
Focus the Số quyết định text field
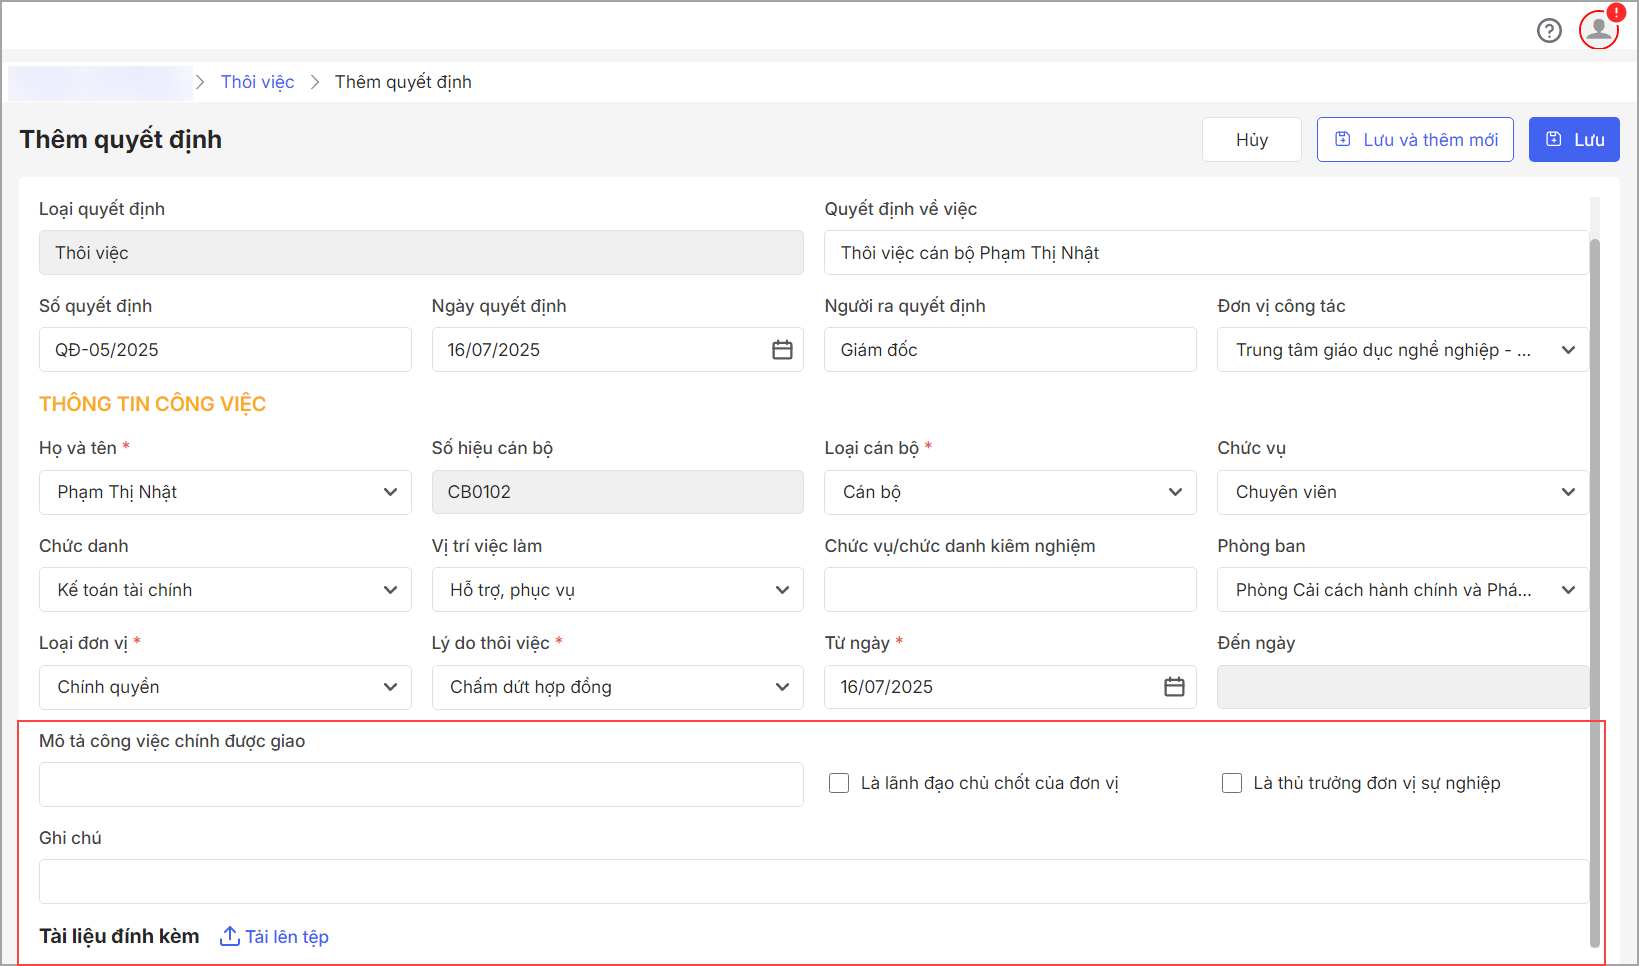tap(225, 350)
